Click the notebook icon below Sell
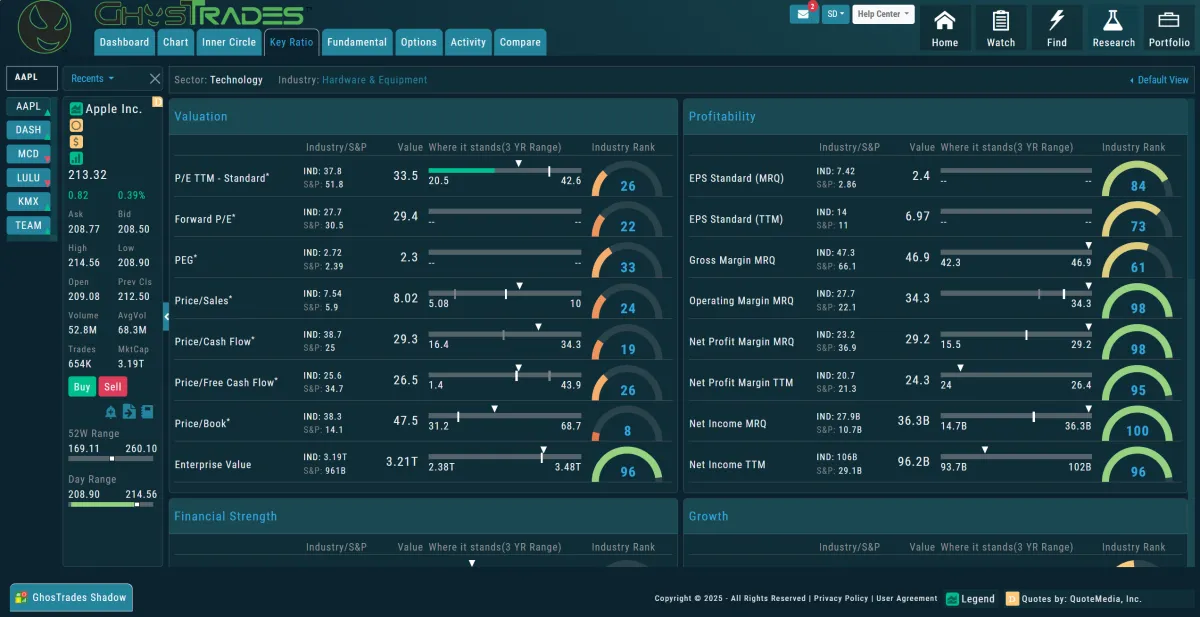The height and width of the screenshot is (617, 1200). (147, 411)
